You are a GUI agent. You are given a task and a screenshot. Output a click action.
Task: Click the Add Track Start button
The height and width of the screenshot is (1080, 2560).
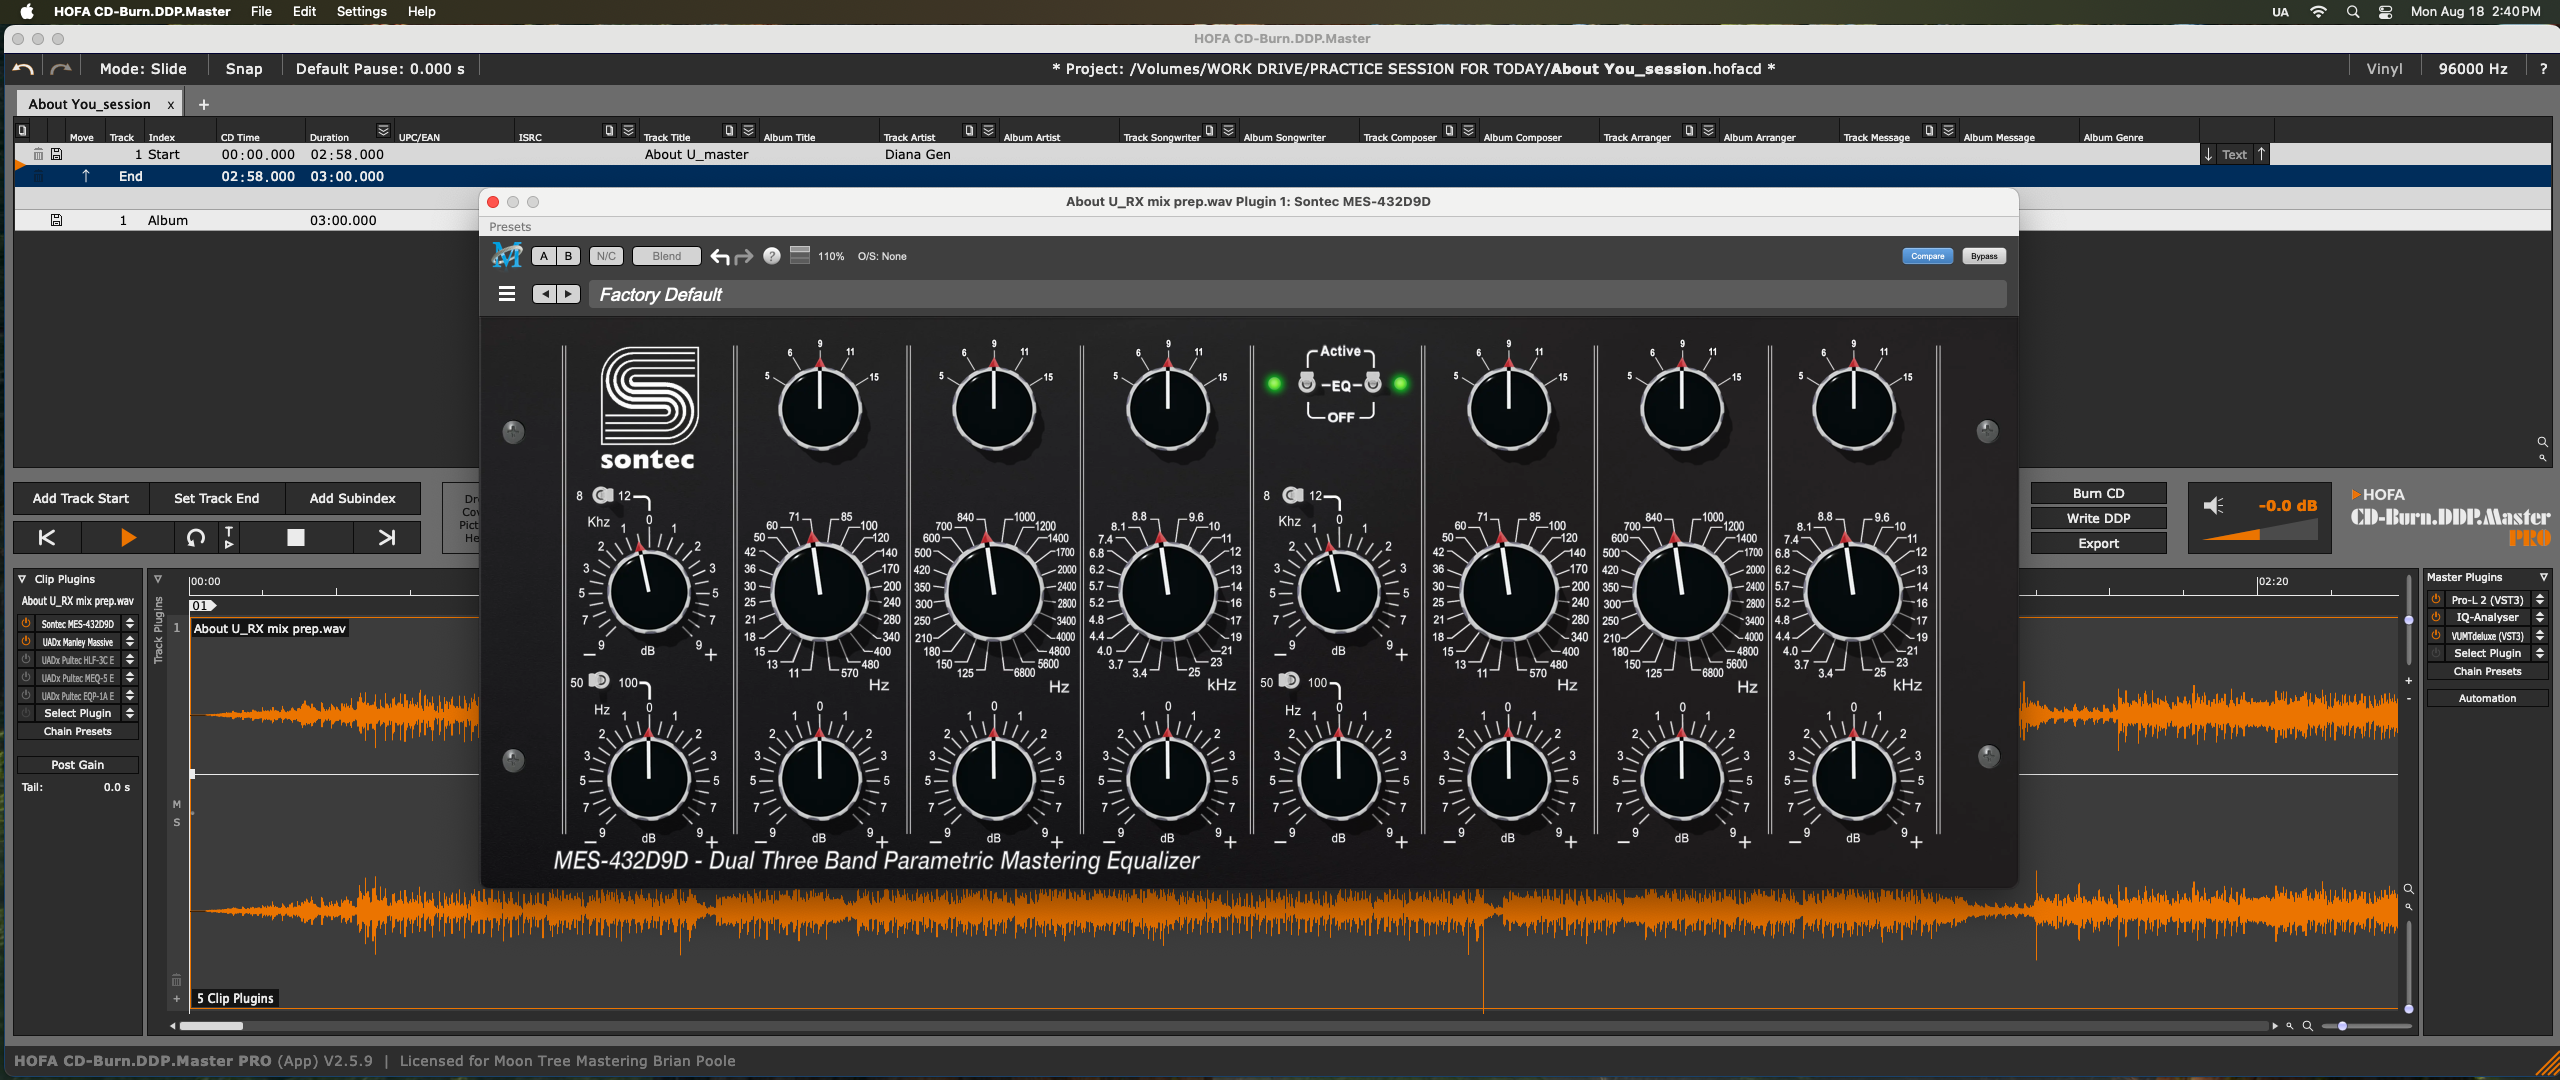point(81,498)
